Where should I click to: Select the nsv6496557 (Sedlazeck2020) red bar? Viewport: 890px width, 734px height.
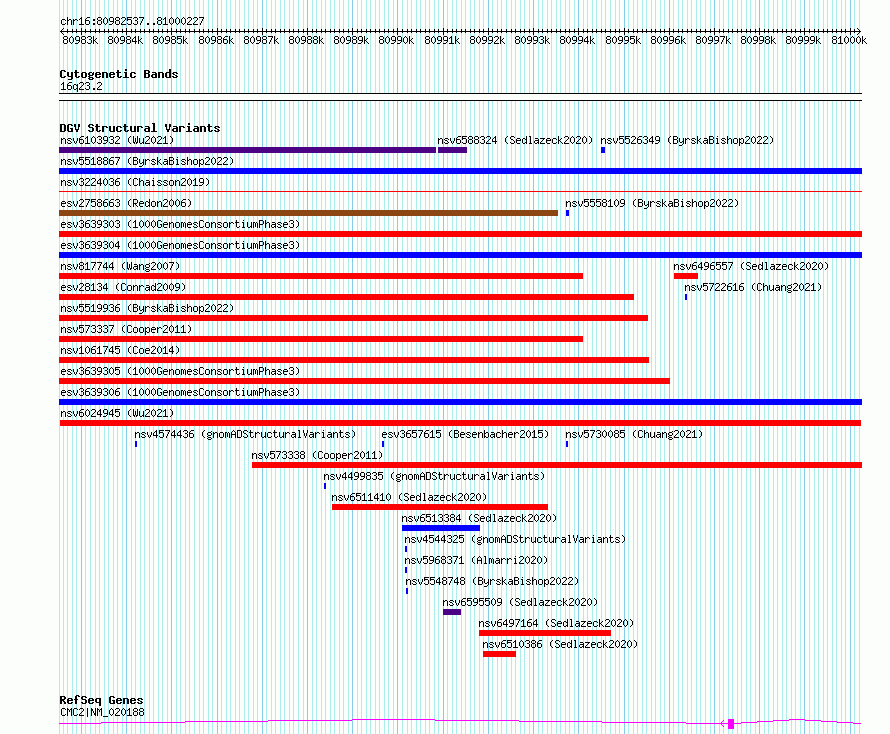[686, 276]
